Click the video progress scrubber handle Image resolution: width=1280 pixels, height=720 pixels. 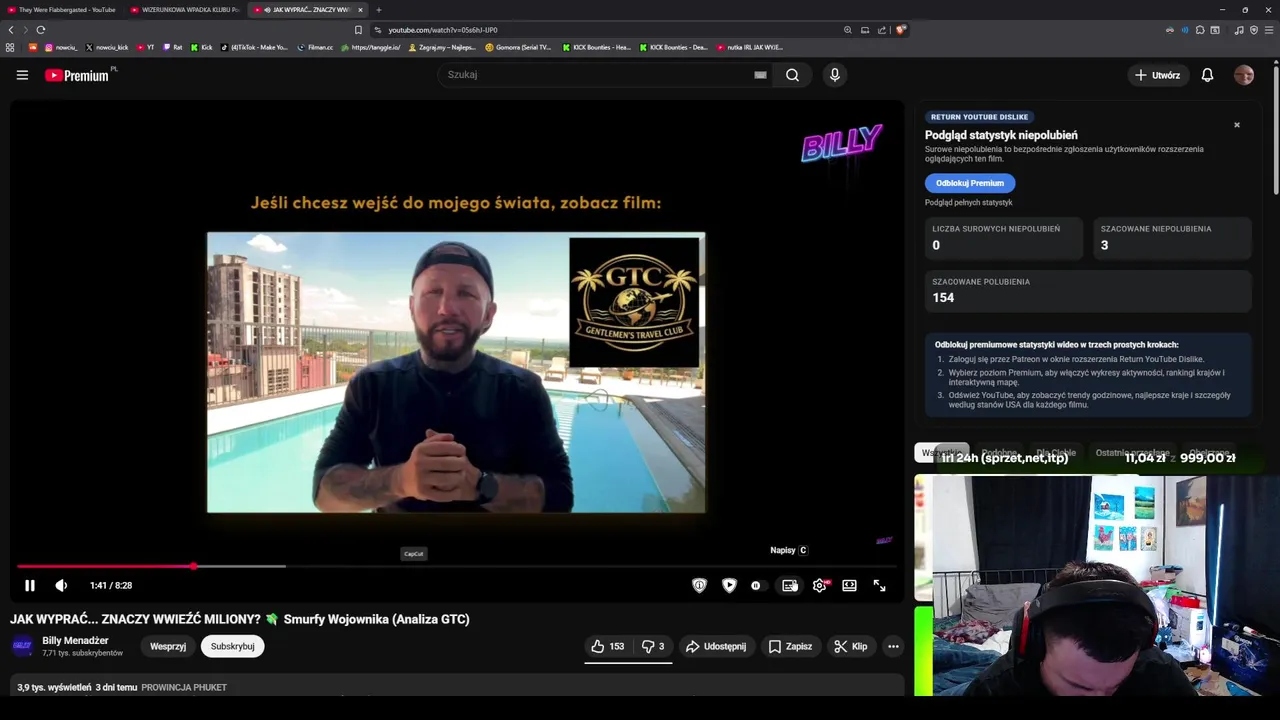pos(193,566)
